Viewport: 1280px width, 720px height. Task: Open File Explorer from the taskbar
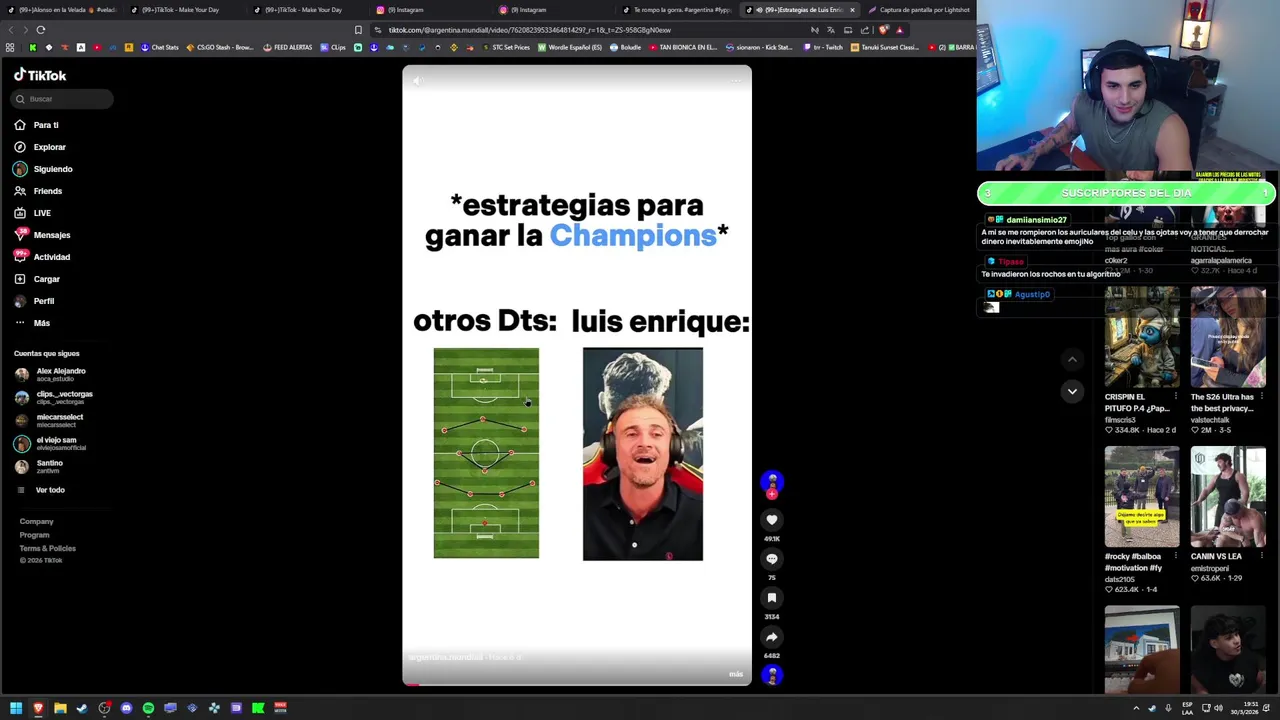(x=60, y=708)
